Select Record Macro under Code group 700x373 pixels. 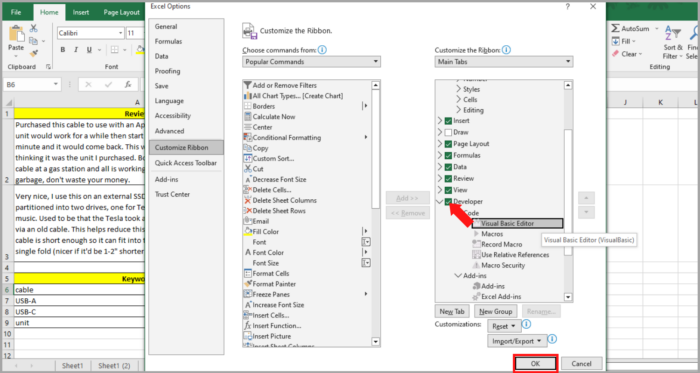497,245
